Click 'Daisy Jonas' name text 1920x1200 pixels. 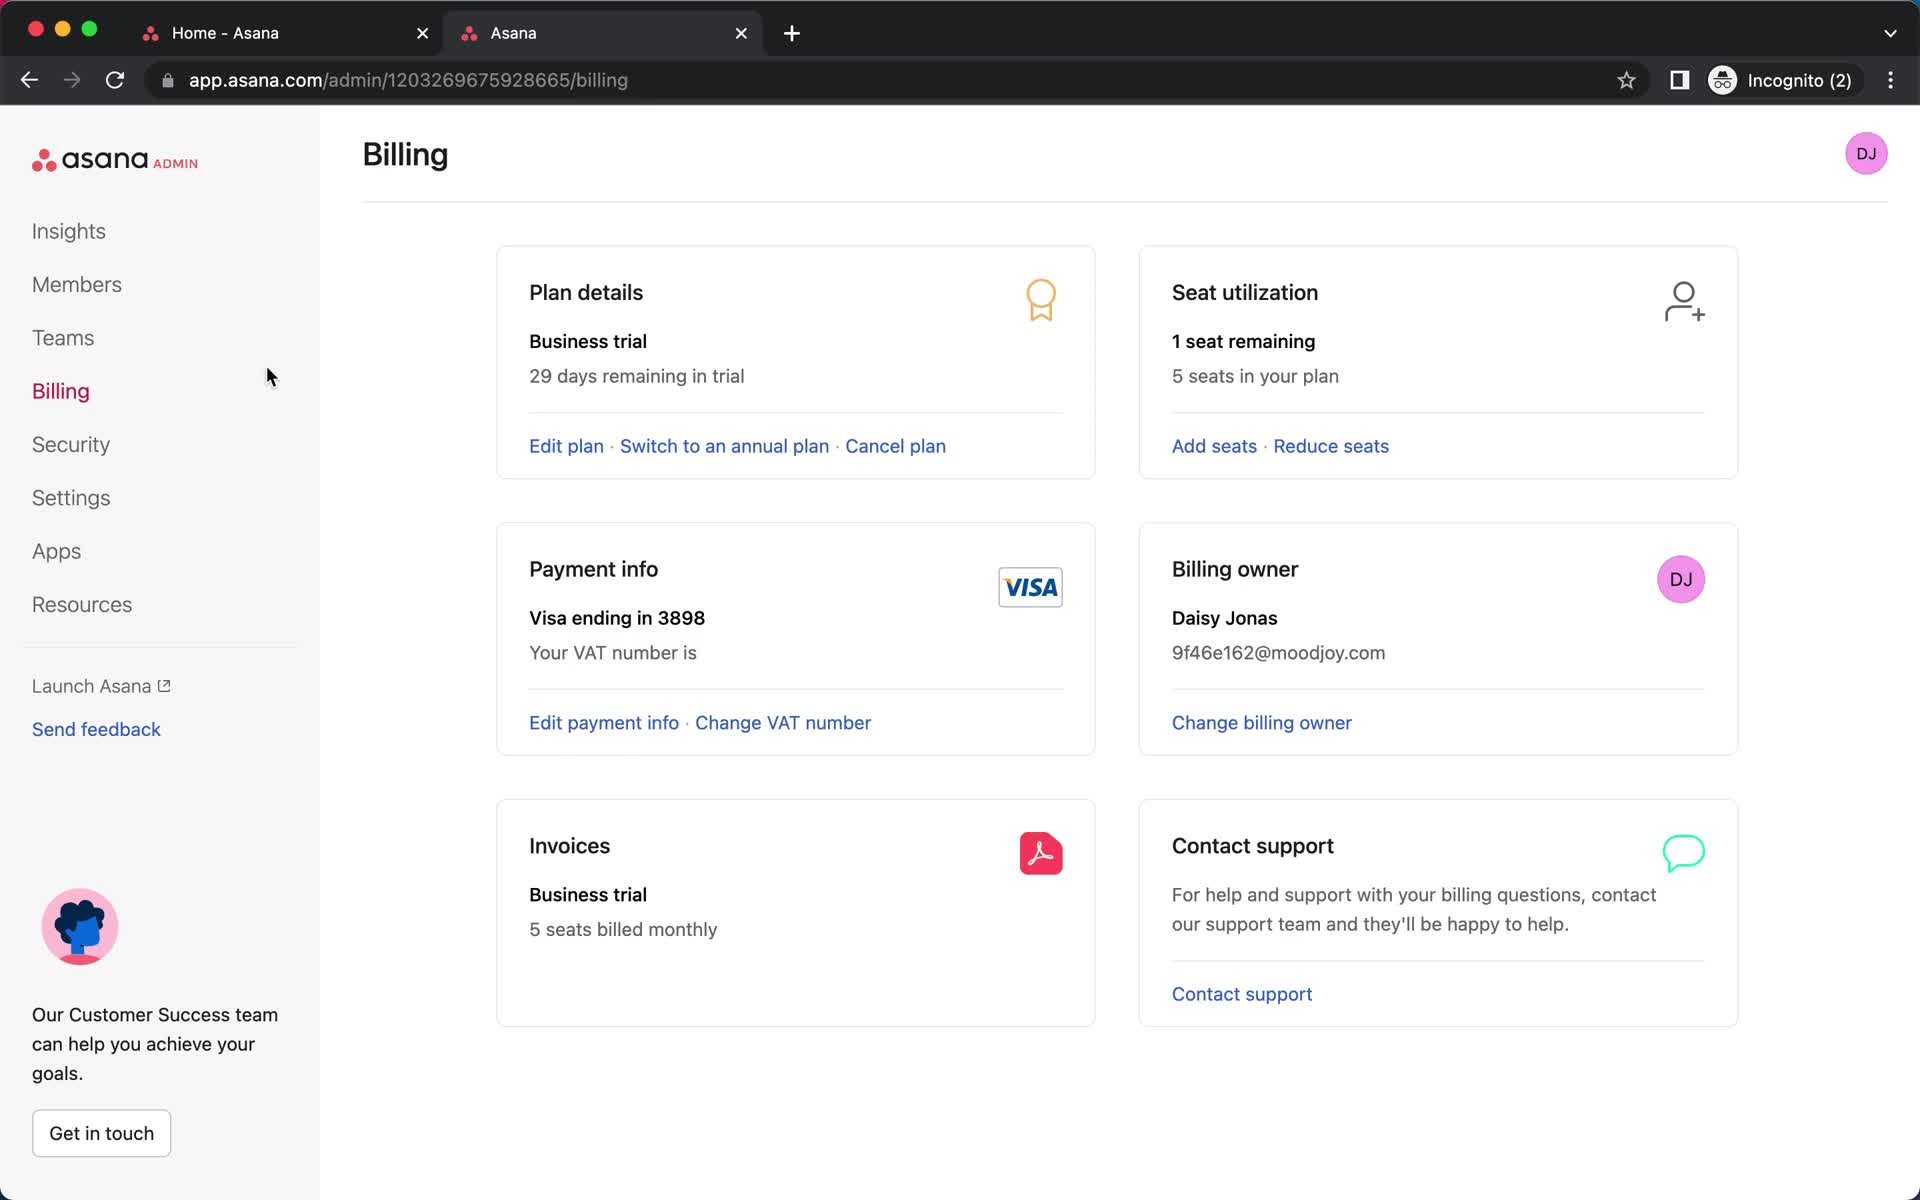tap(1224, 618)
